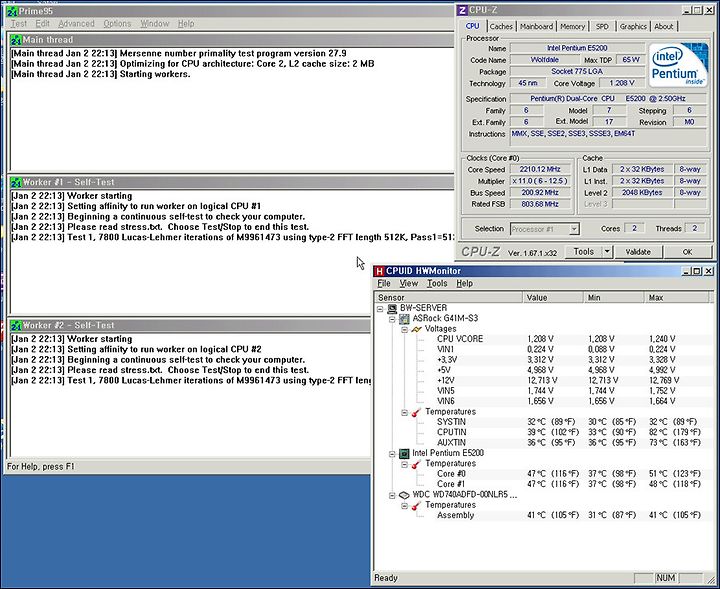
Task: Click the Intel Pentium inside logo
Action: tap(677, 64)
